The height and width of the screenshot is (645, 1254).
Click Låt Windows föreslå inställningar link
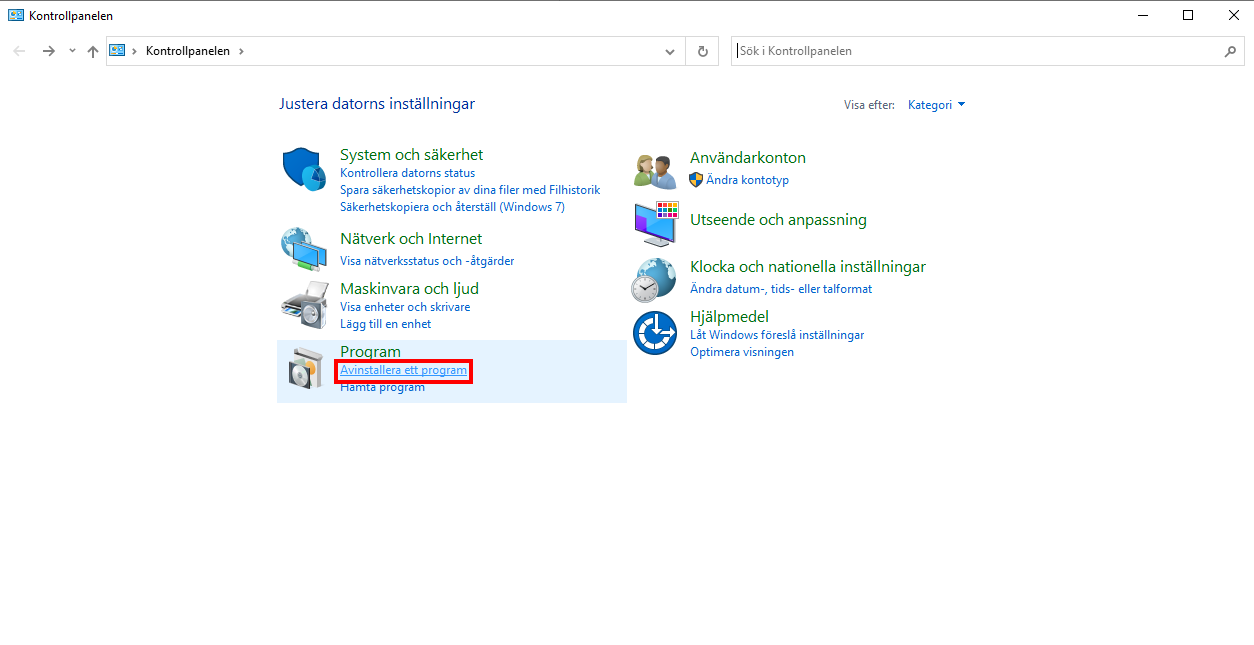[x=777, y=335]
